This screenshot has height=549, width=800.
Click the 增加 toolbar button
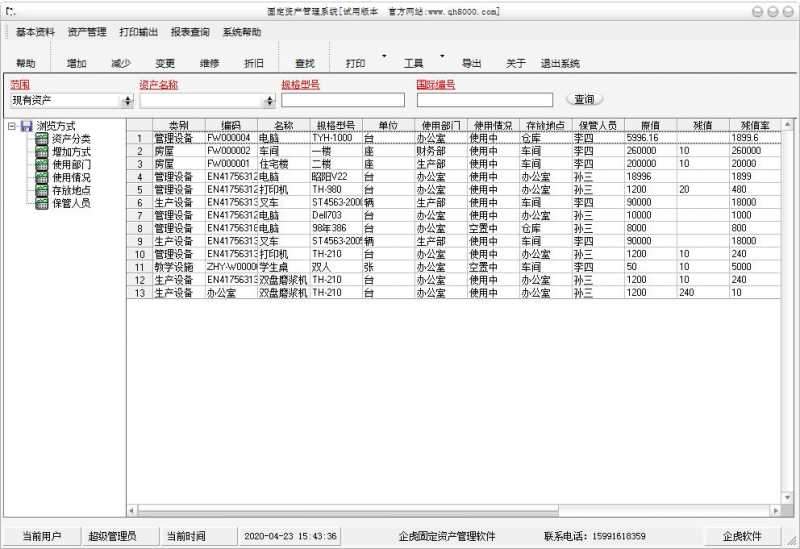tap(77, 63)
